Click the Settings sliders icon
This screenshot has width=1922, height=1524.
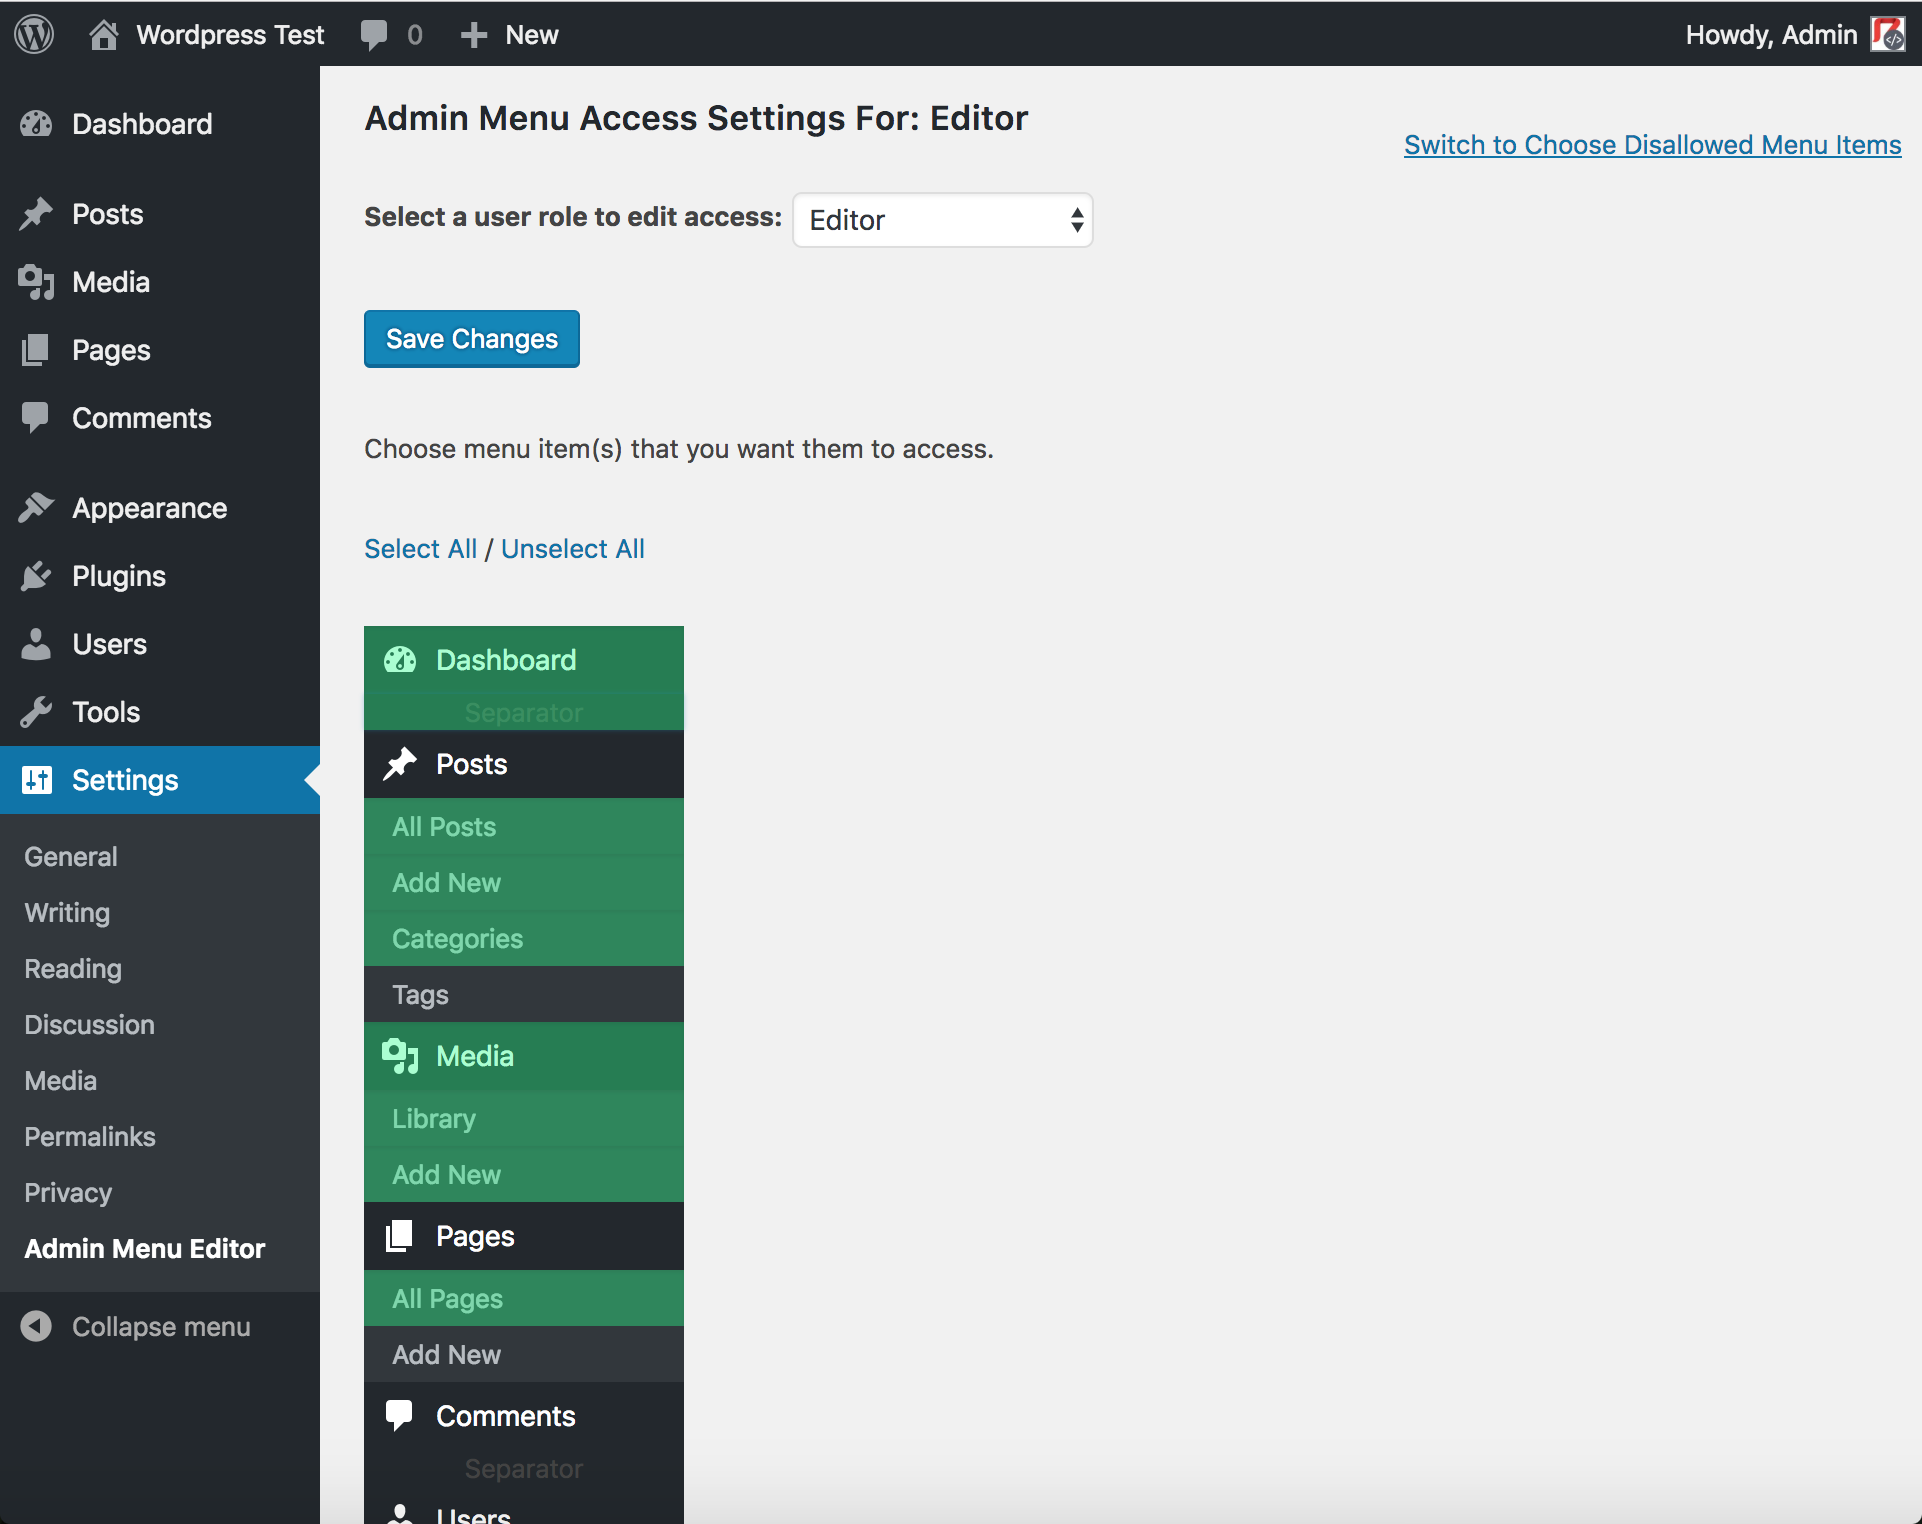point(36,780)
